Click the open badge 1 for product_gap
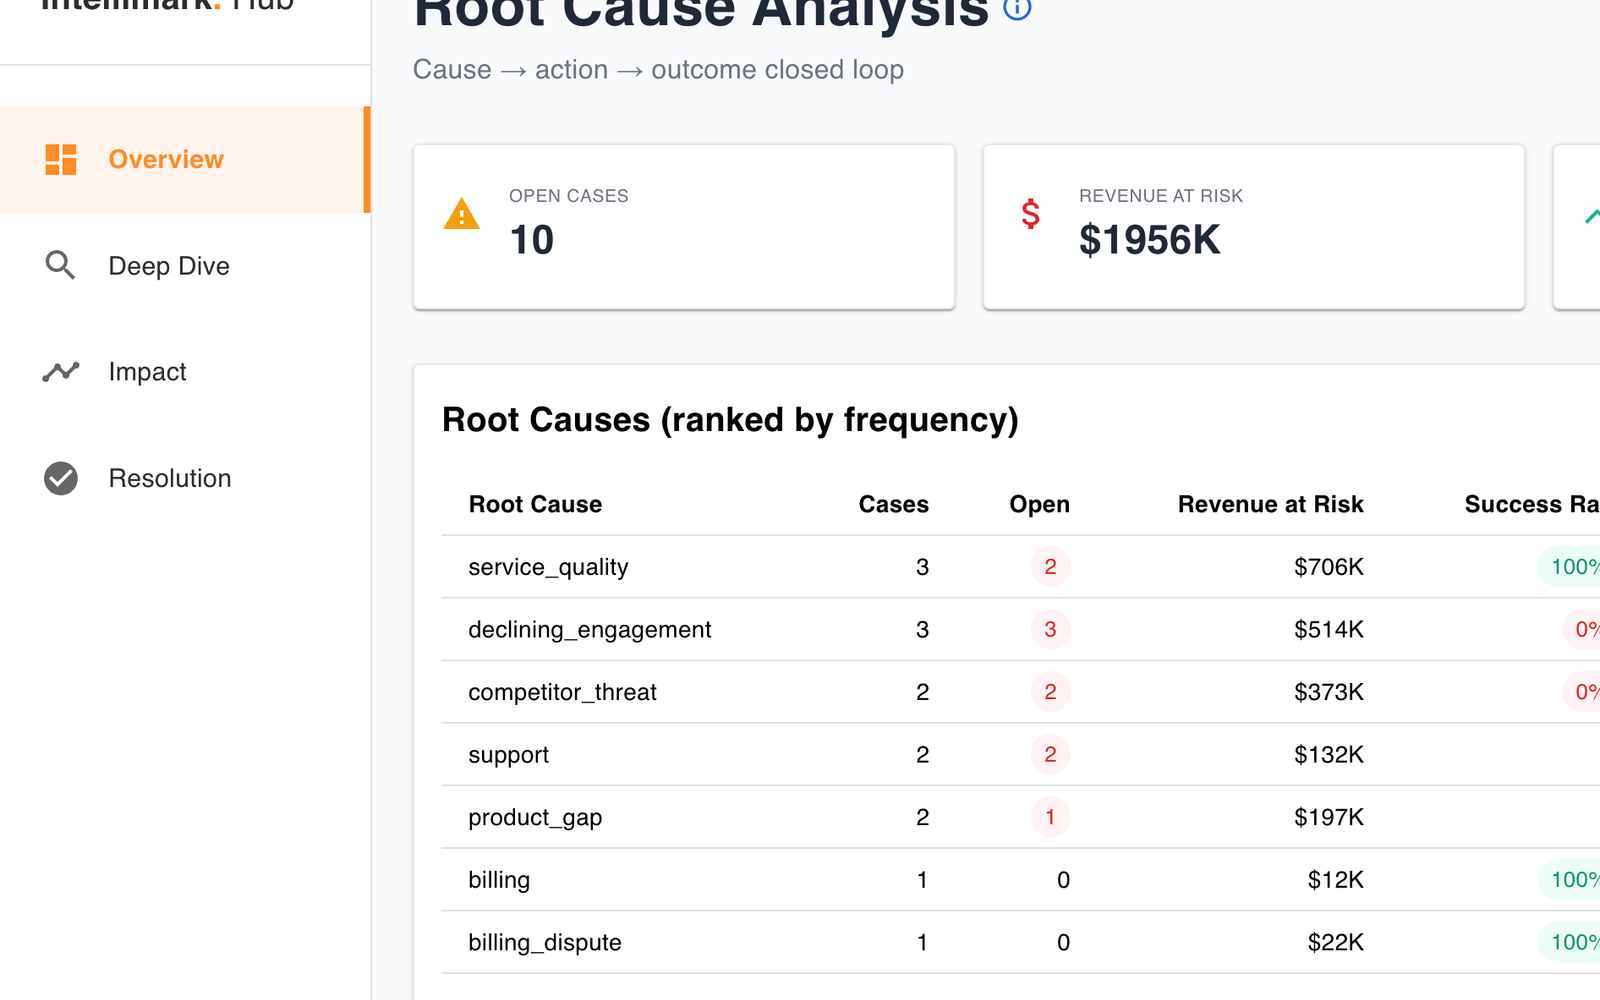Screen dimensions: 1600x1000 point(1050,817)
